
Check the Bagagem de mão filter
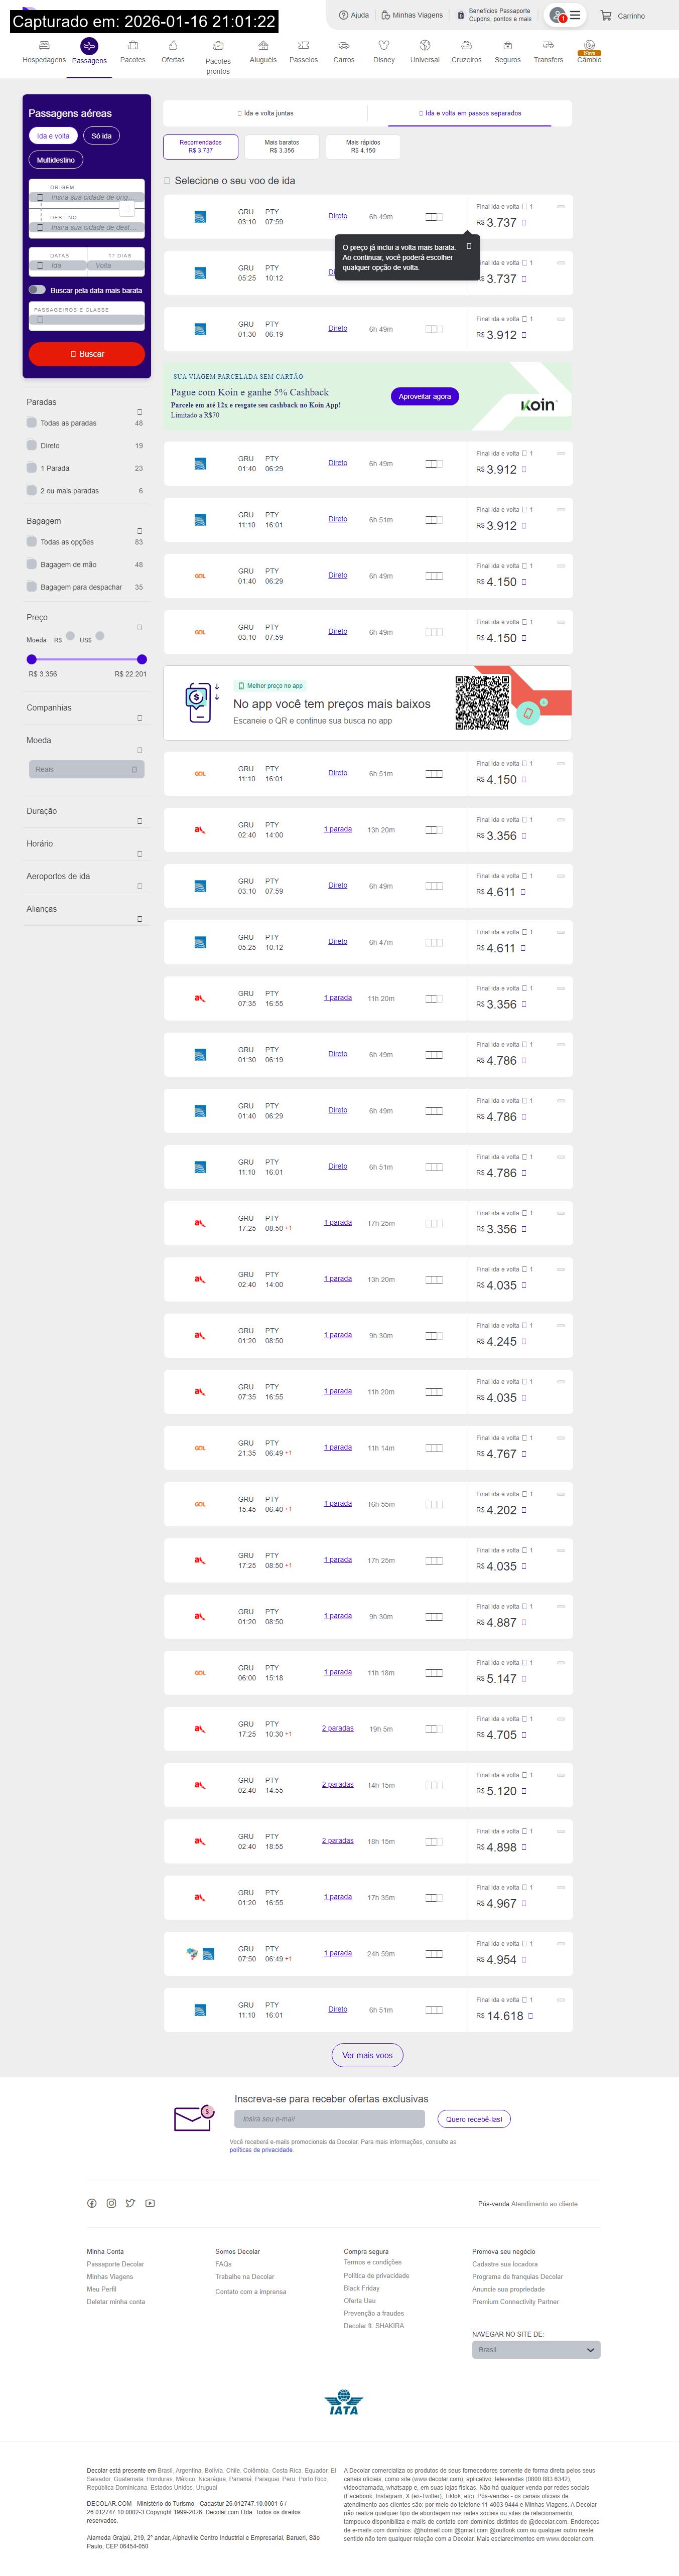coord(32,564)
